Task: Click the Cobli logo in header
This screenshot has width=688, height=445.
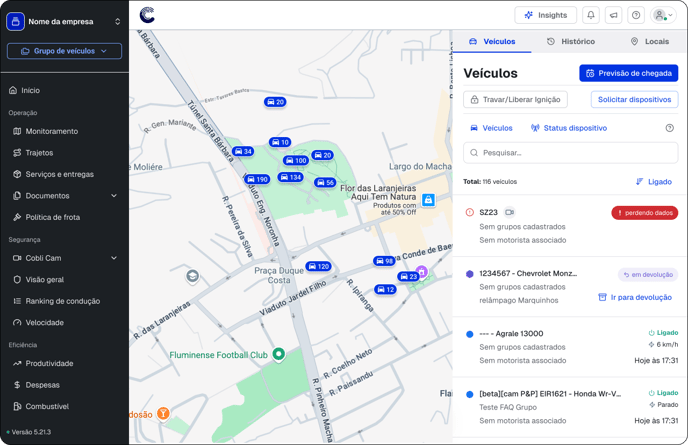Action: pos(147,15)
